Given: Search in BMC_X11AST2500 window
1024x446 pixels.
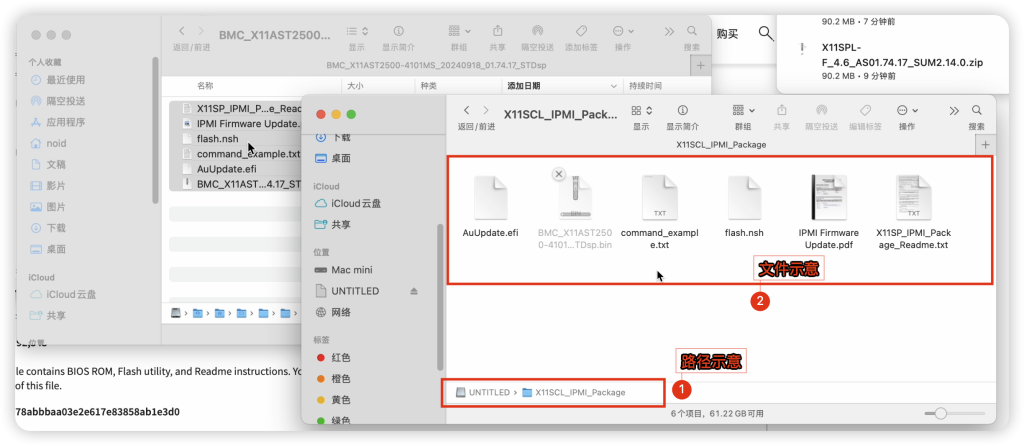Looking at the screenshot, I should [692, 31].
